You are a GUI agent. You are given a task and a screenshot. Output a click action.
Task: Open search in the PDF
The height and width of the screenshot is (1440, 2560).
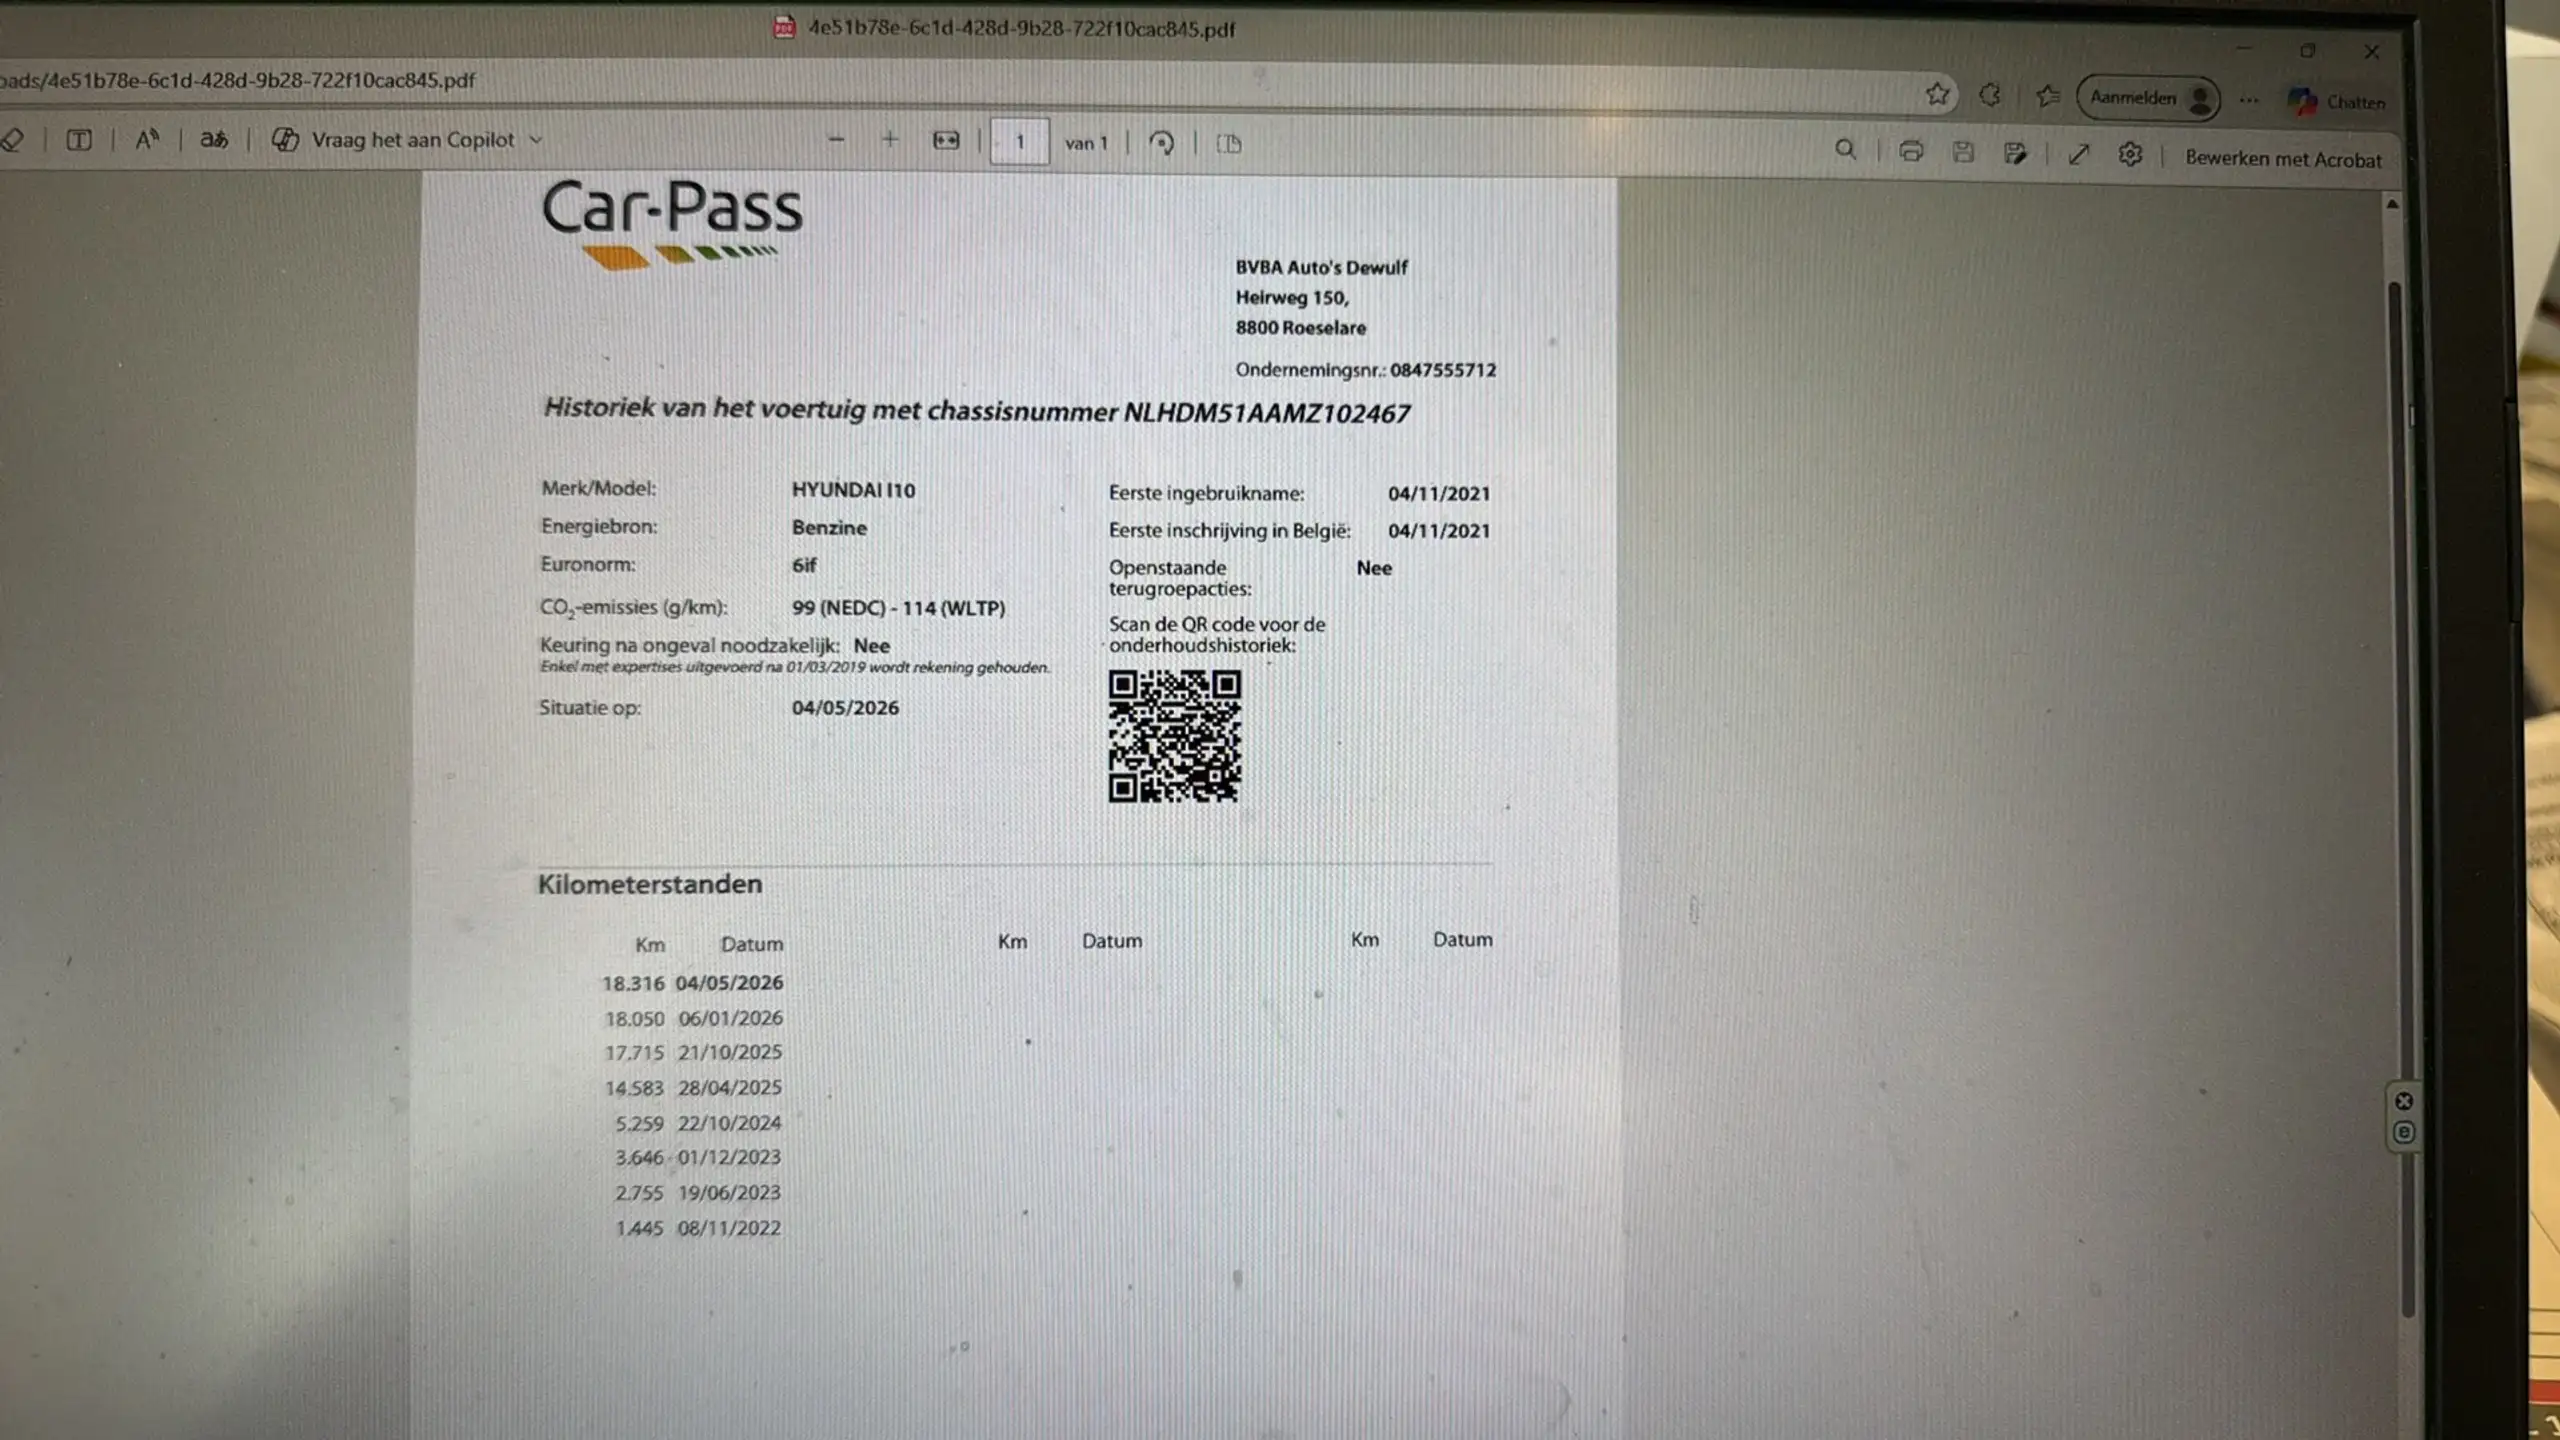pyautogui.click(x=1845, y=150)
